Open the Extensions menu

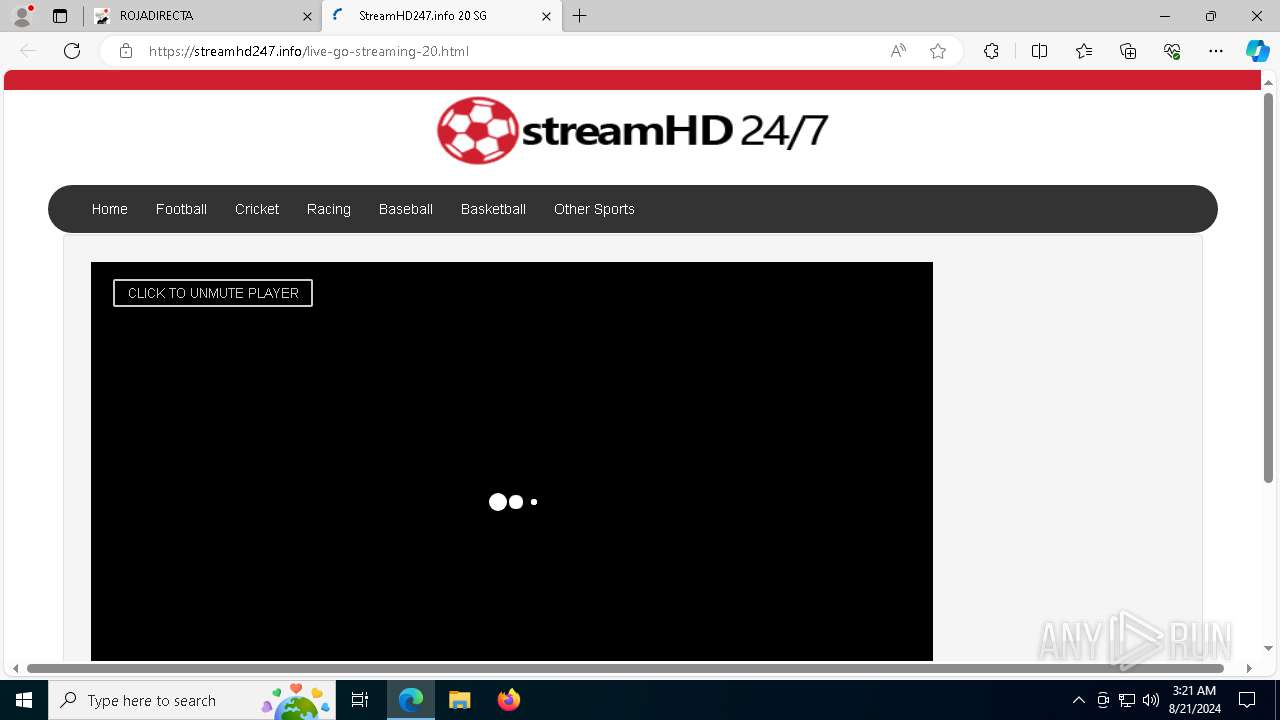tap(991, 51)
